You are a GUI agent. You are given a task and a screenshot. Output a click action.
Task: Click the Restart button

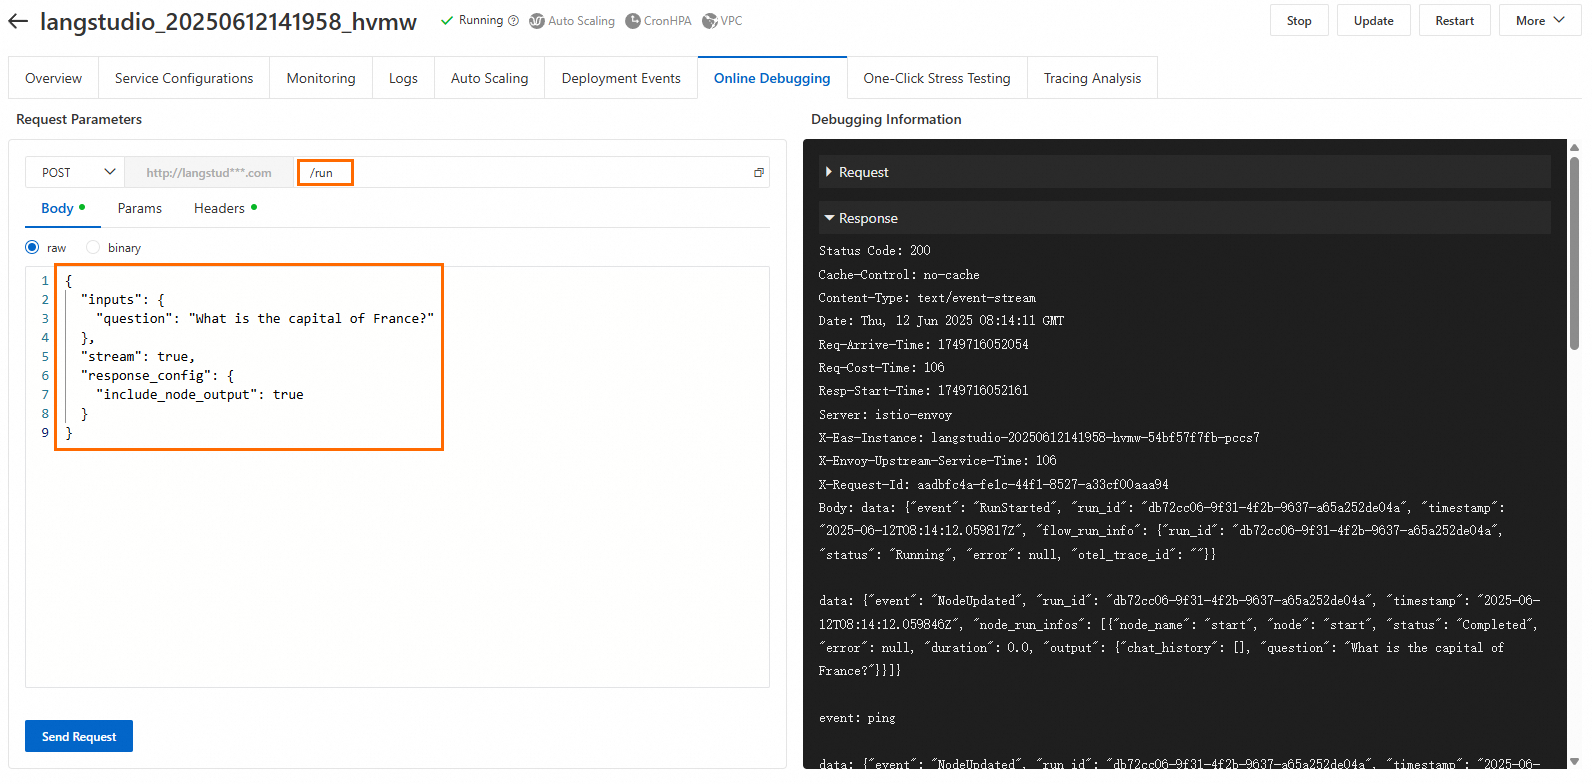click(1455, 21)
